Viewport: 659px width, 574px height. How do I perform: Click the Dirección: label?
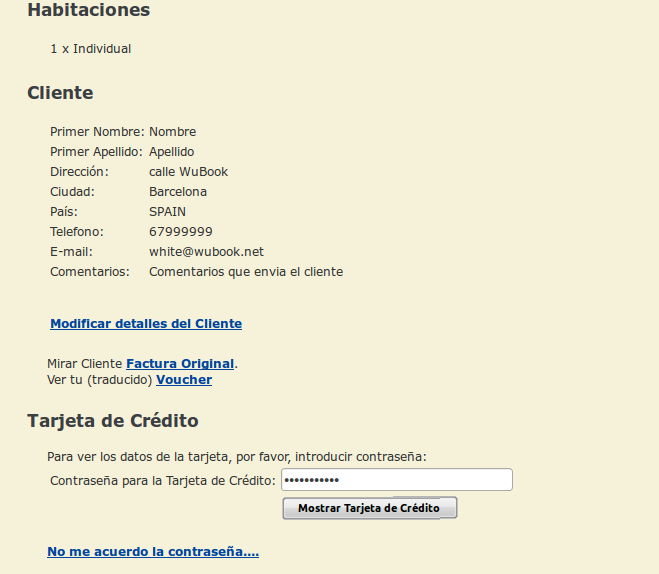79,171
